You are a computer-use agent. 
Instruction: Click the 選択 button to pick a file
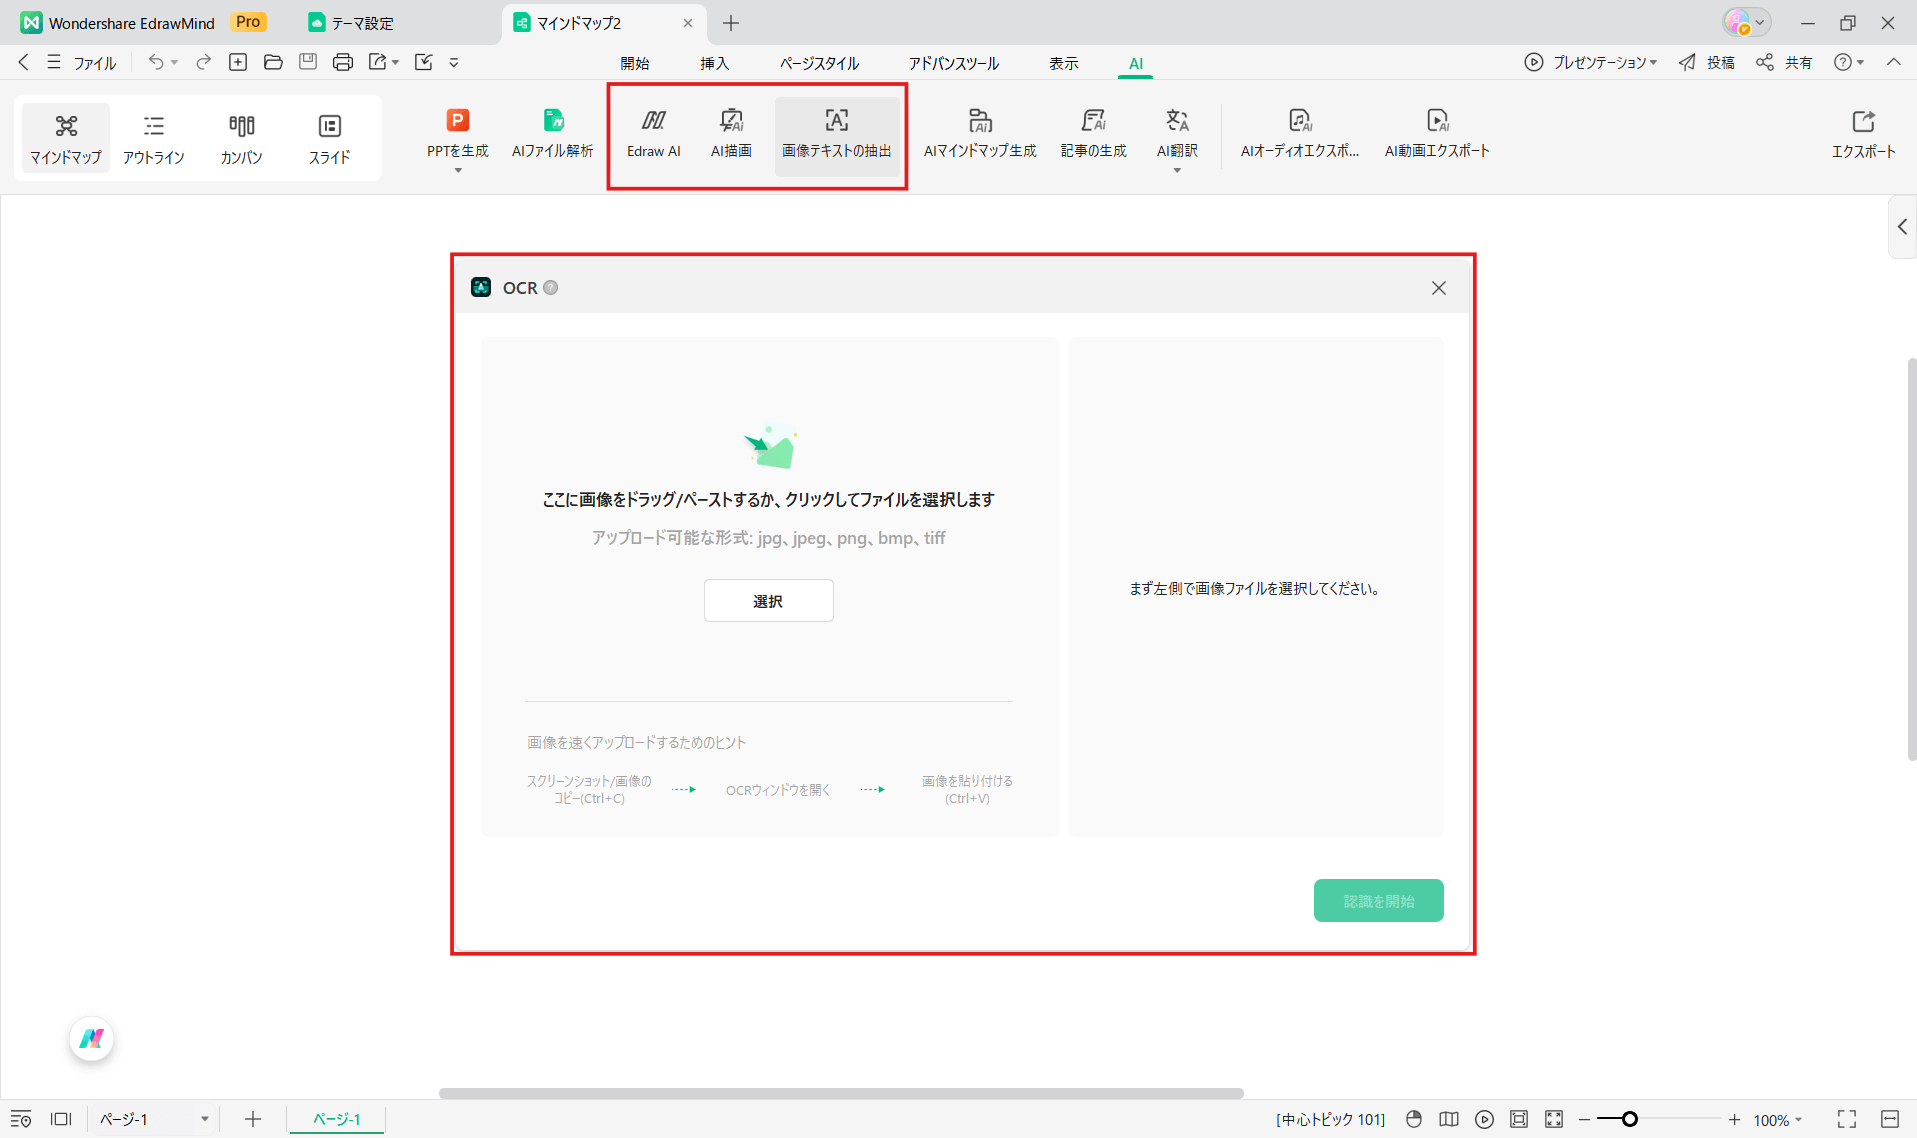[x=768, y=600]
